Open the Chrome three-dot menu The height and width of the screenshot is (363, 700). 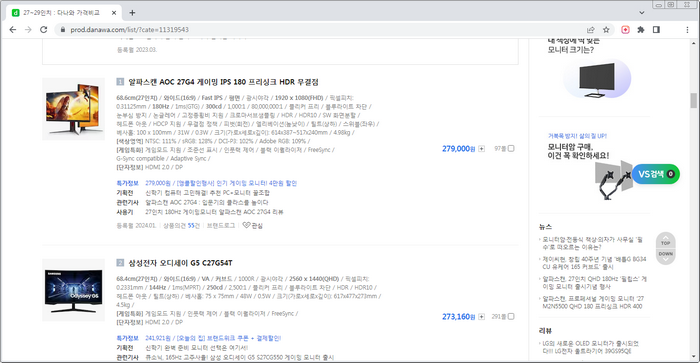click(687, 29)
